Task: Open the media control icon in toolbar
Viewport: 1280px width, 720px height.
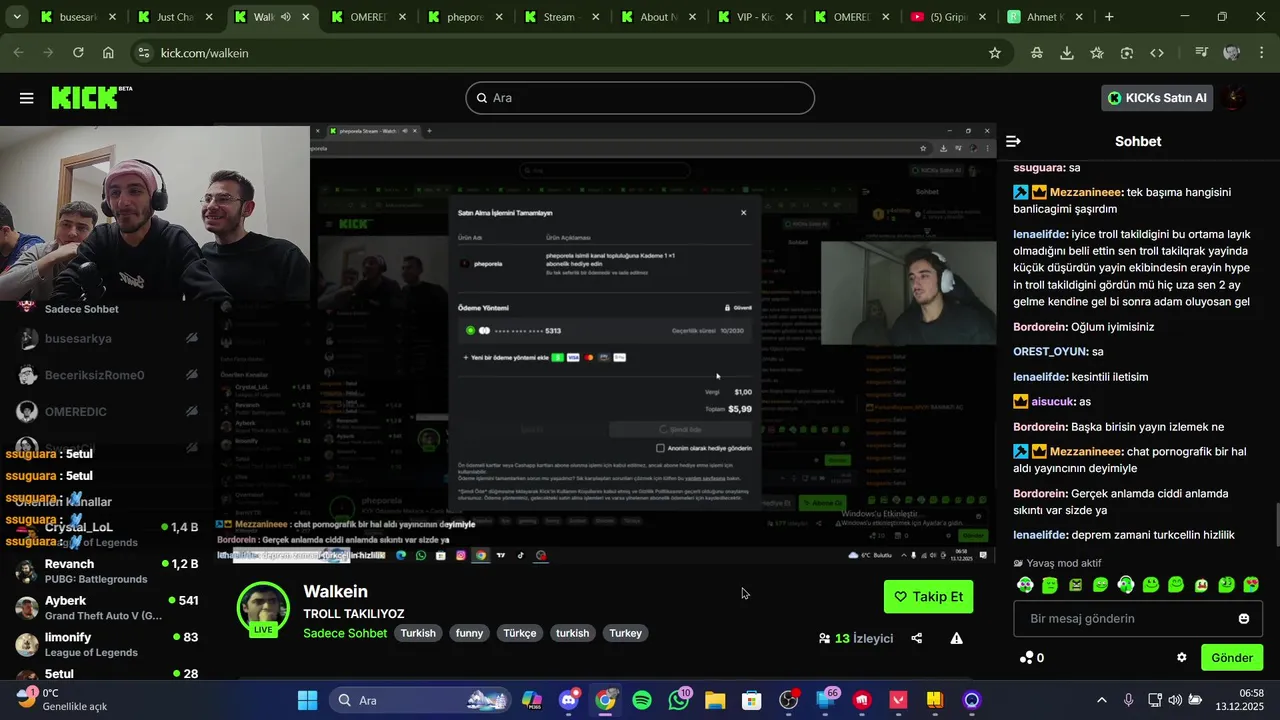Action: [x=1202, y=53]
